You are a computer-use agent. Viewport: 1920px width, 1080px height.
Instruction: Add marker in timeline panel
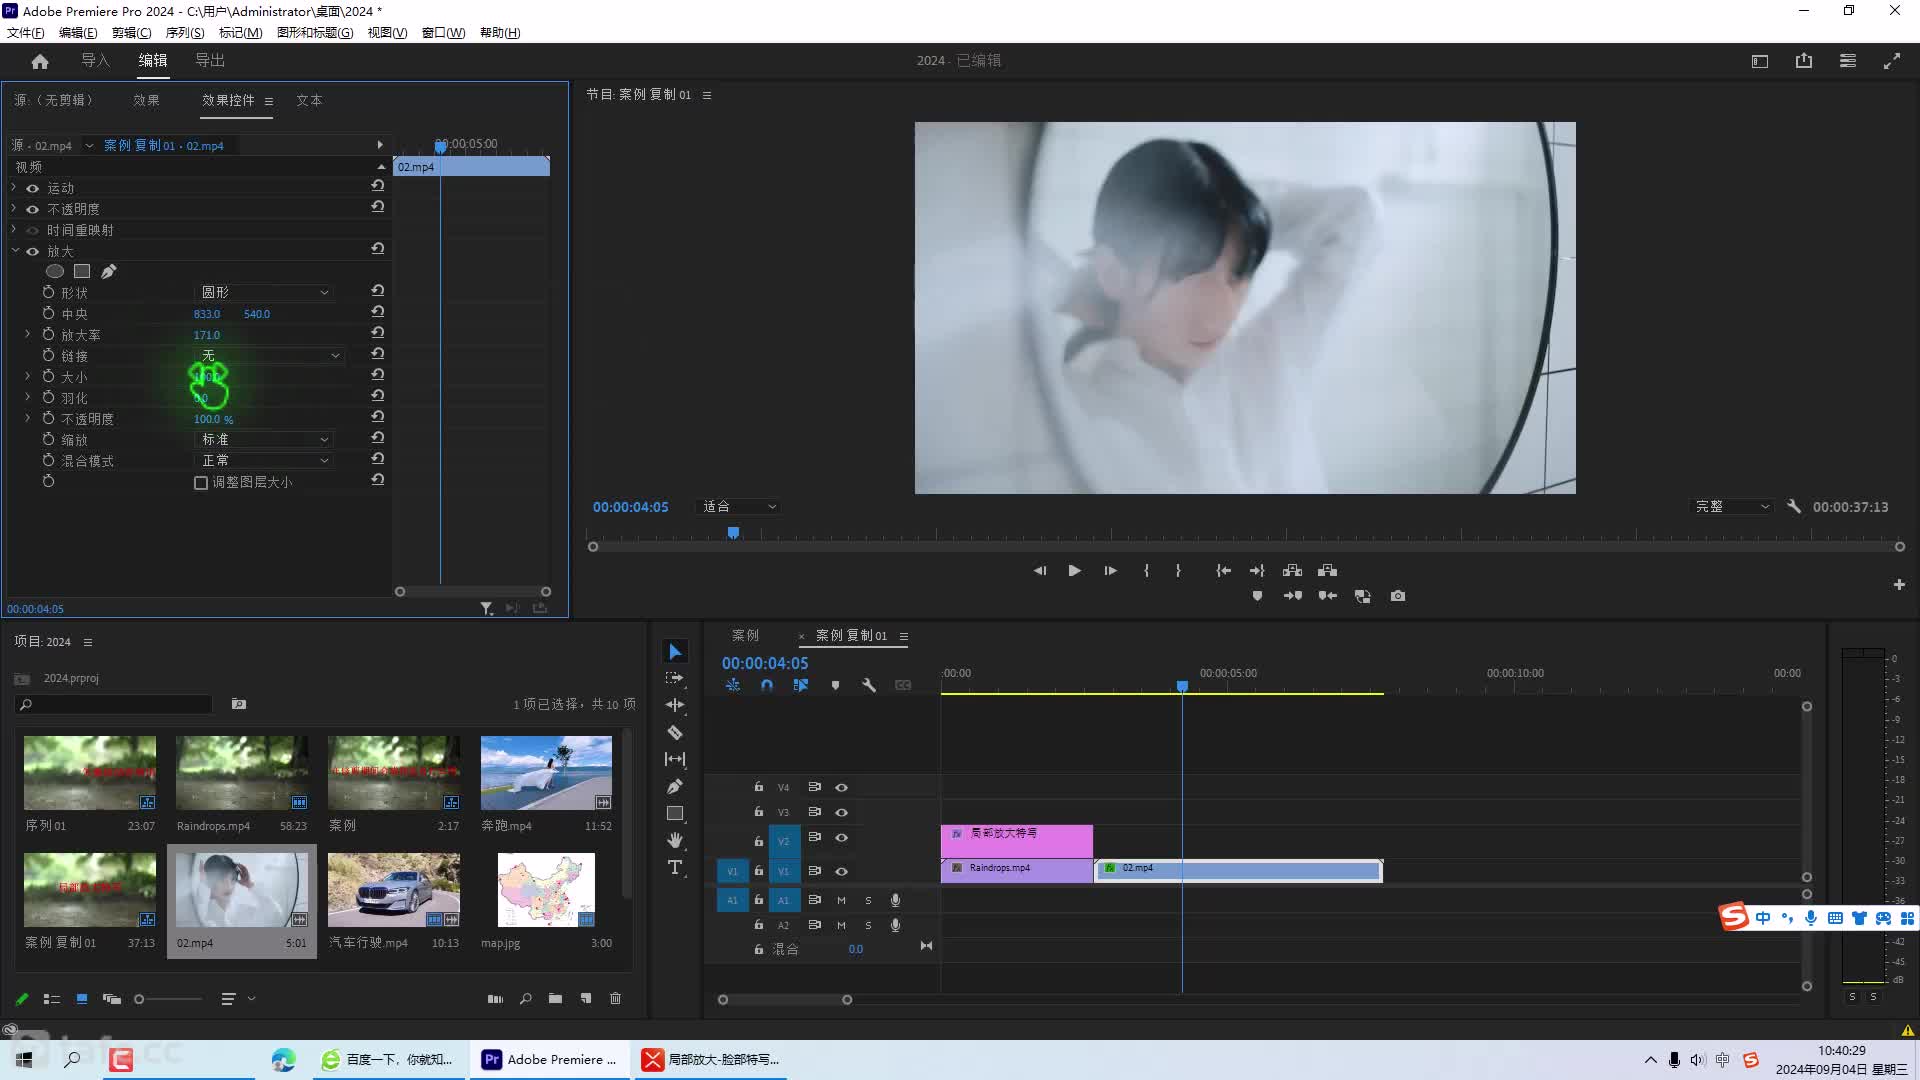point(835,685)
